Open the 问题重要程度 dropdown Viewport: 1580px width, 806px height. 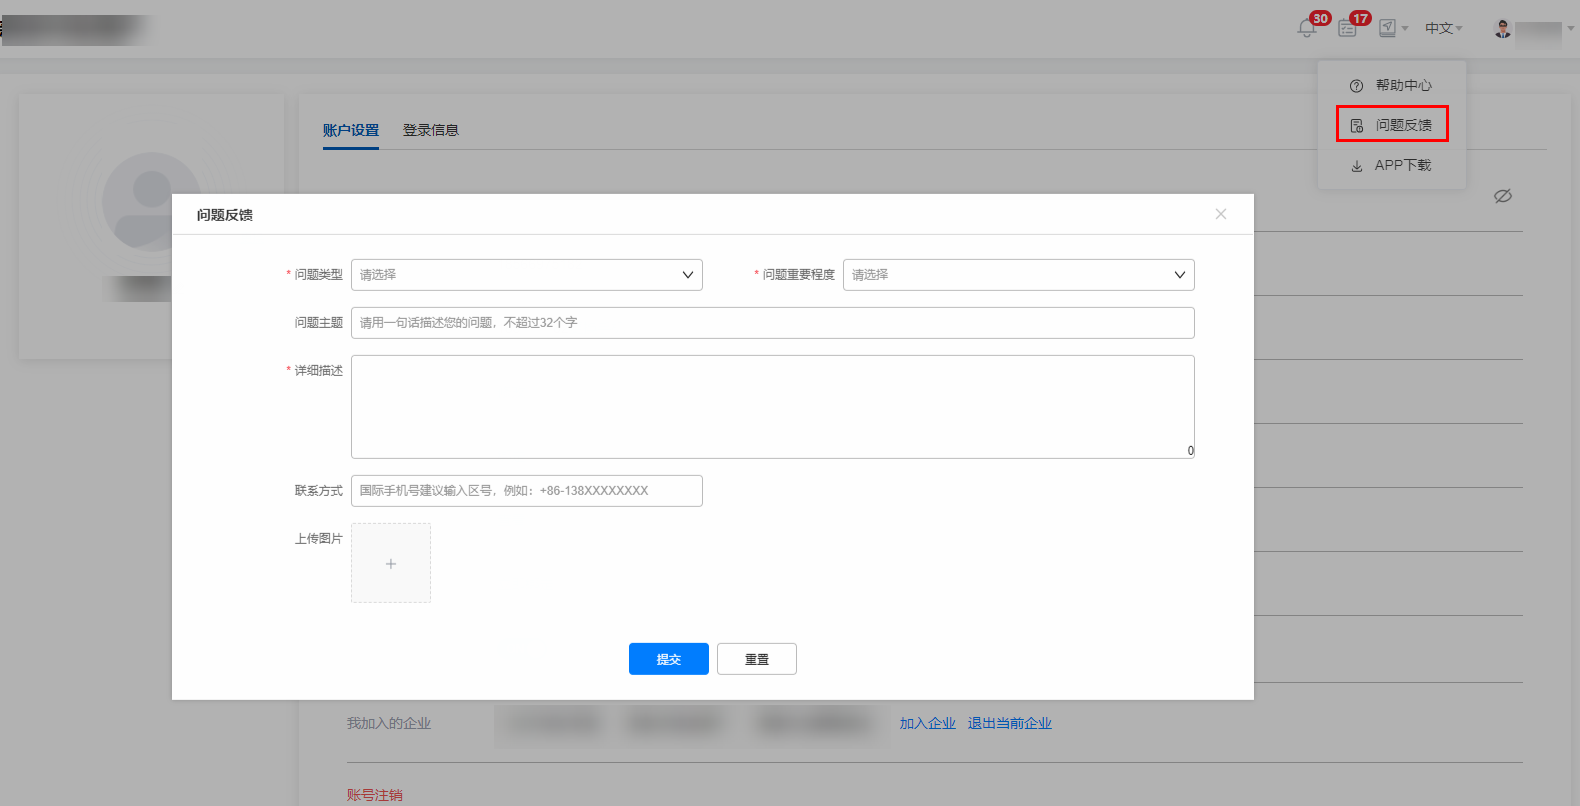(x=1019, y=275)
